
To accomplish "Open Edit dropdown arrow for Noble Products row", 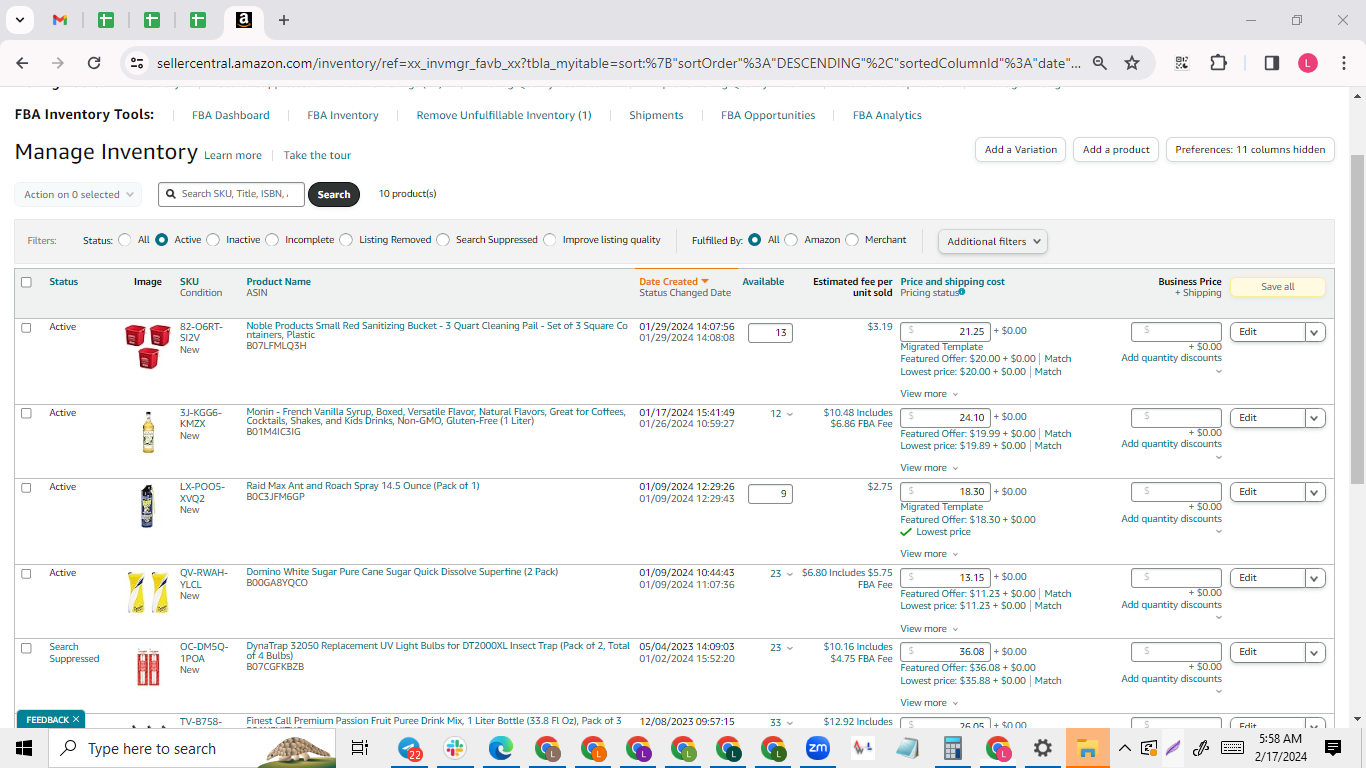I will click(x=1315, y=332).
